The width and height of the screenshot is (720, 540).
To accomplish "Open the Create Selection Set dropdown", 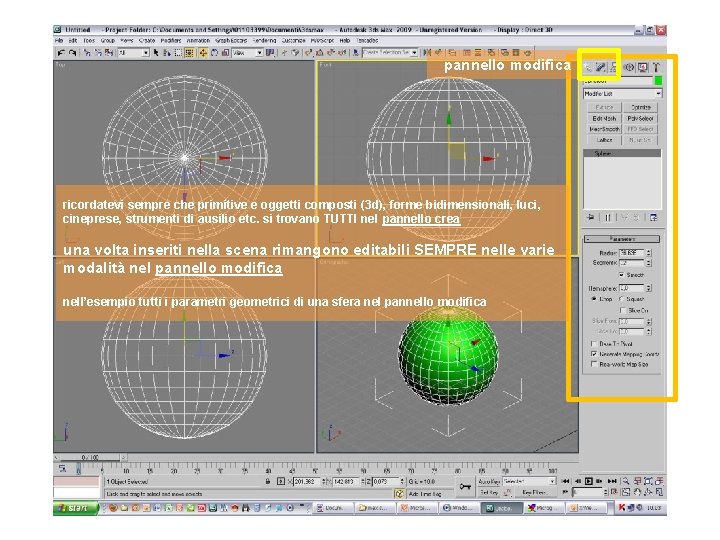I will 389,53.
